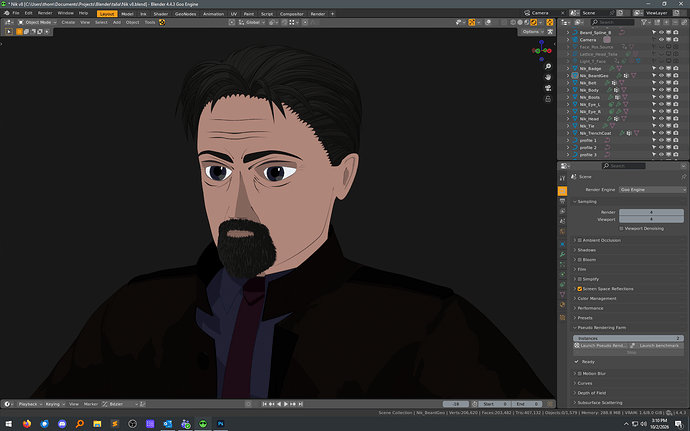Click the Blender logo menu icon
Screen dimensions: 690x431
pos(7,13)
